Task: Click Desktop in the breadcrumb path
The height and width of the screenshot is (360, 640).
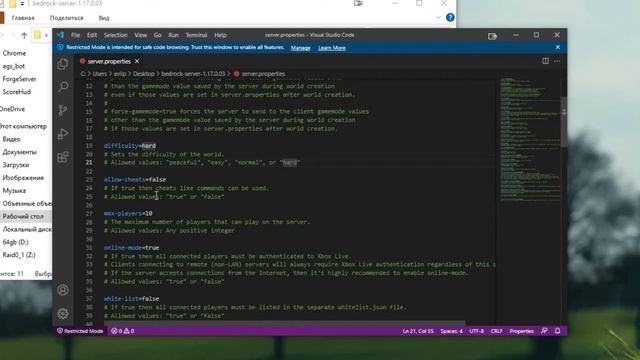Action: 144,74
